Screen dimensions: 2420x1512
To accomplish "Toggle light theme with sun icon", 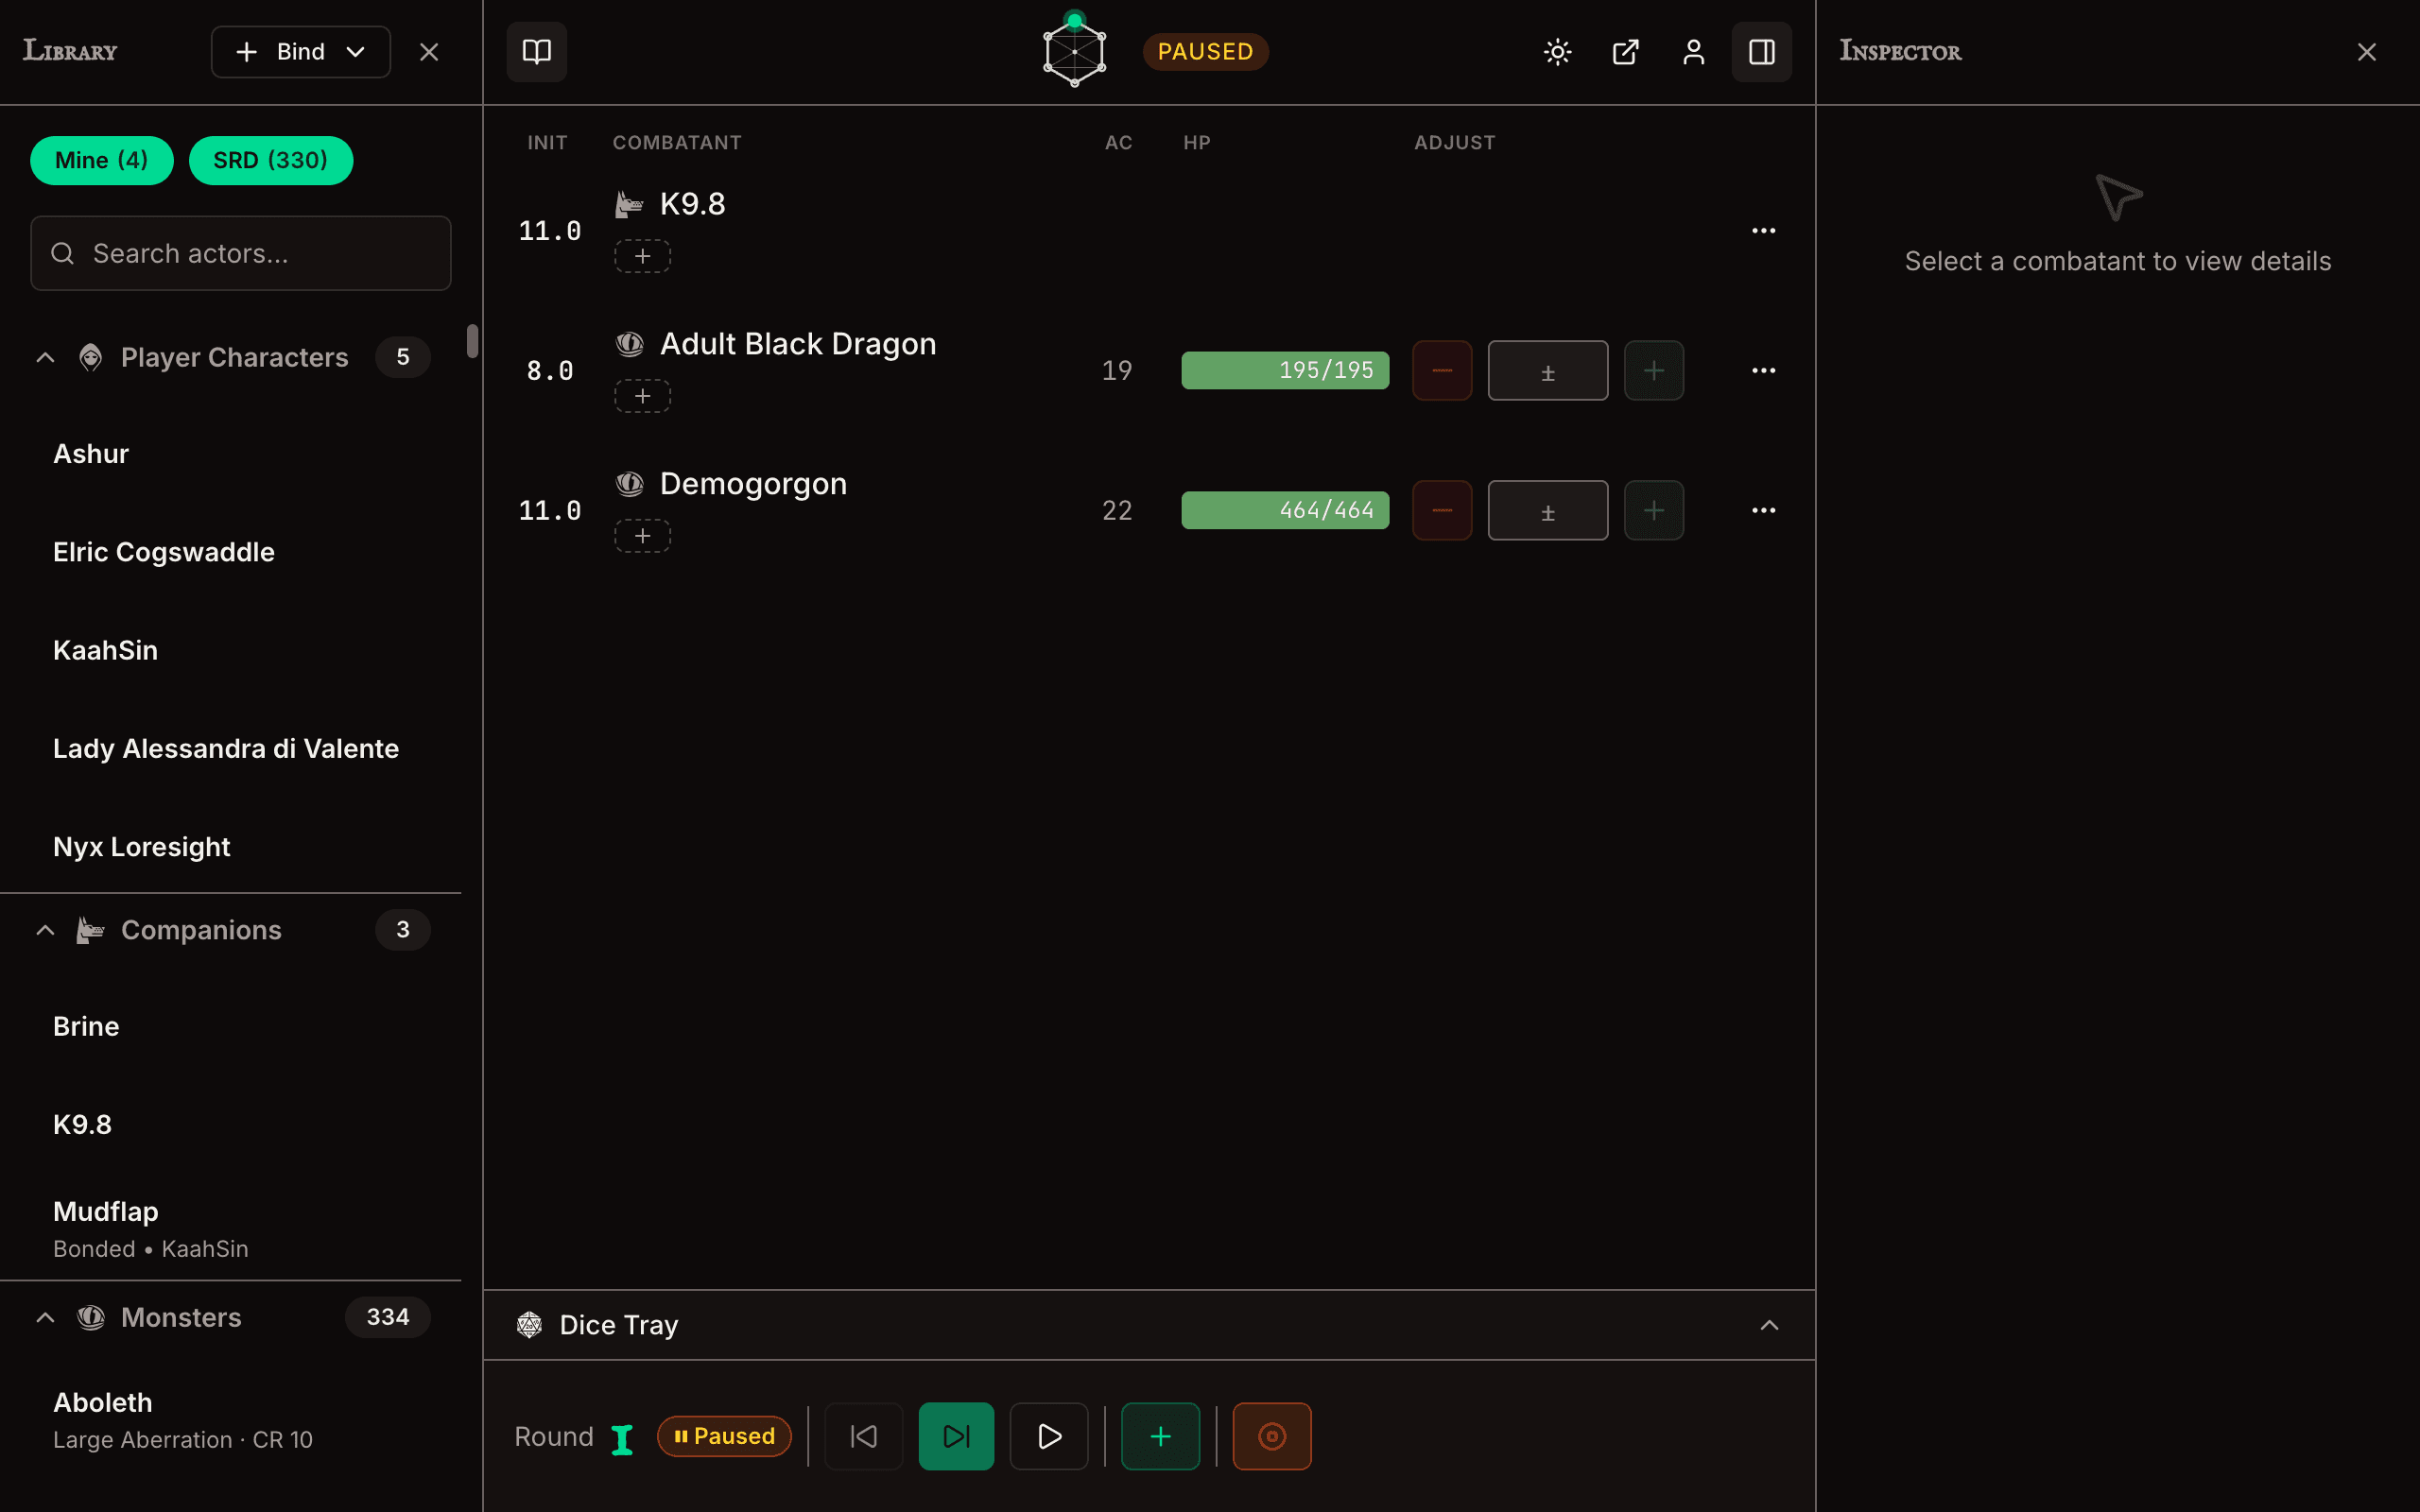I will click(1557, 51).
